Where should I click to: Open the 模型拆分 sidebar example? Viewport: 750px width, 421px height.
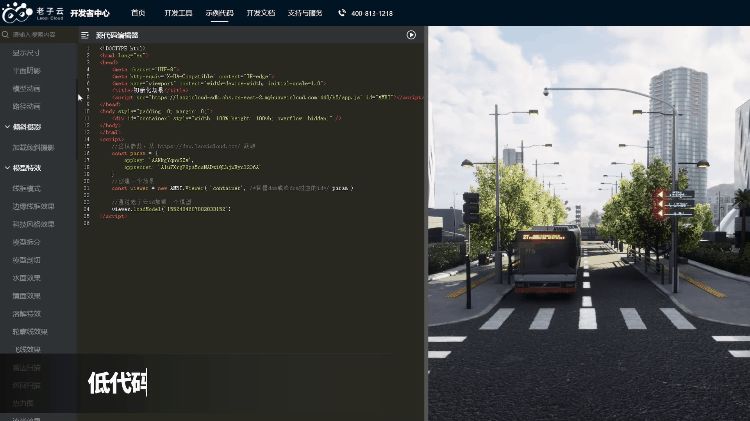(x=26, y=242)
